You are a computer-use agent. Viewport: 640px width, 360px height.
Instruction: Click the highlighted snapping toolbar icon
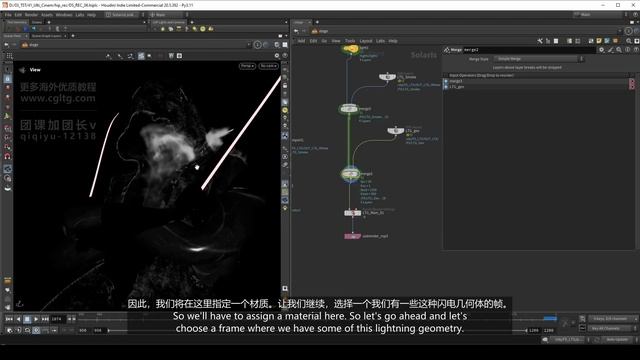(x=141, y=56)
